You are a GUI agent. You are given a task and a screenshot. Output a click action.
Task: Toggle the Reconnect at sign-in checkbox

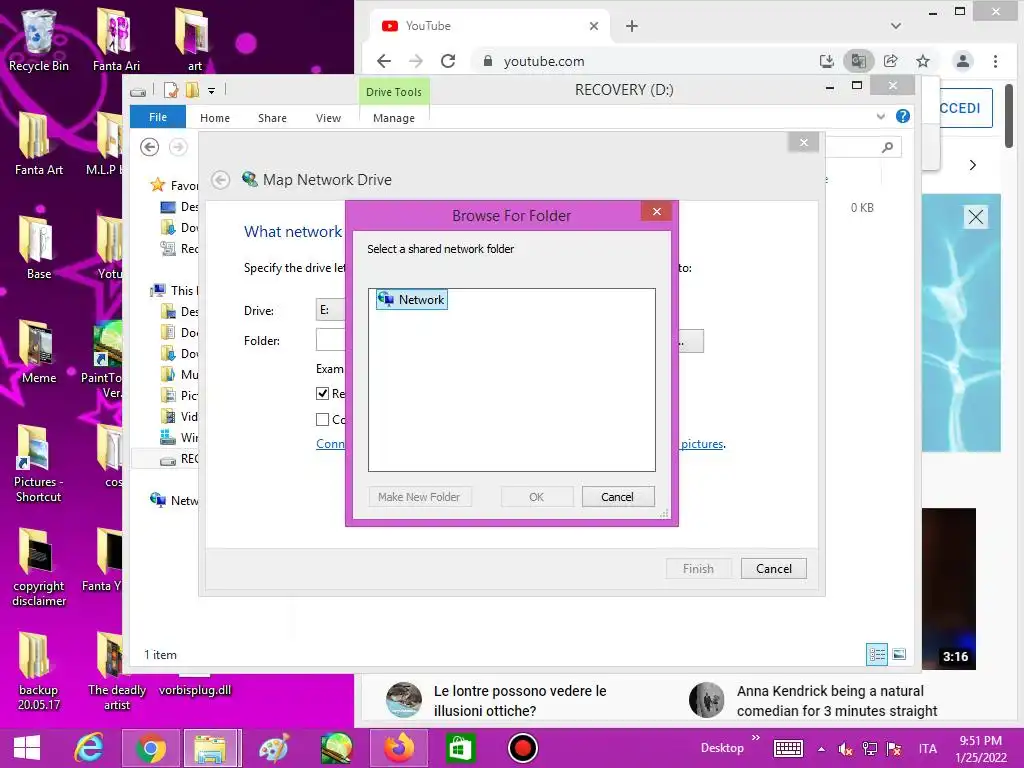(x=322, y=393)
